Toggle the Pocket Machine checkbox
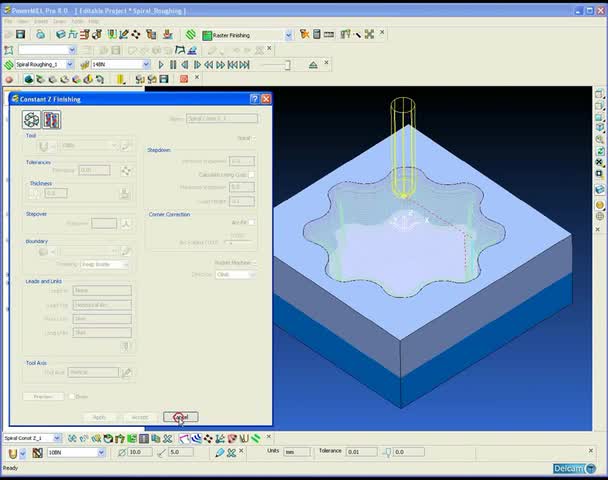Image resolution: width=608 pixels, height=480 pixels. point(254,263)
